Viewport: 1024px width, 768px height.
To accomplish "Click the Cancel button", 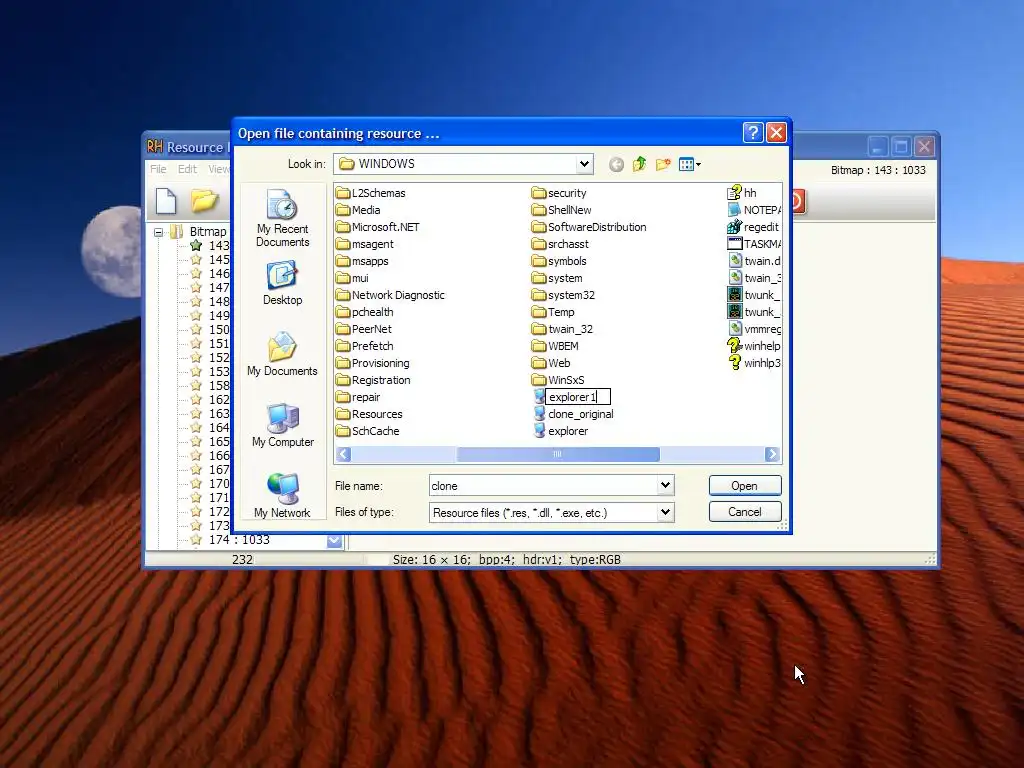I will [744, 511].
